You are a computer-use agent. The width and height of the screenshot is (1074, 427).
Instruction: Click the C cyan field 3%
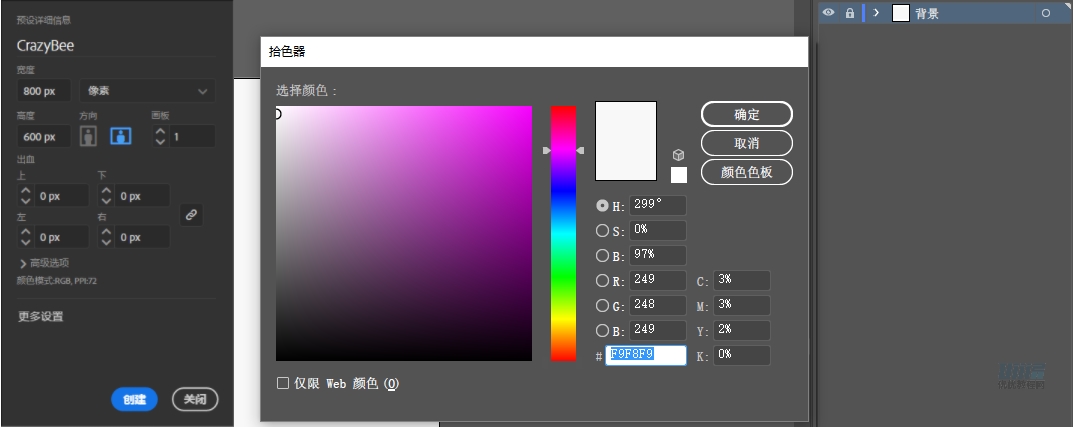tap(742, 280)
